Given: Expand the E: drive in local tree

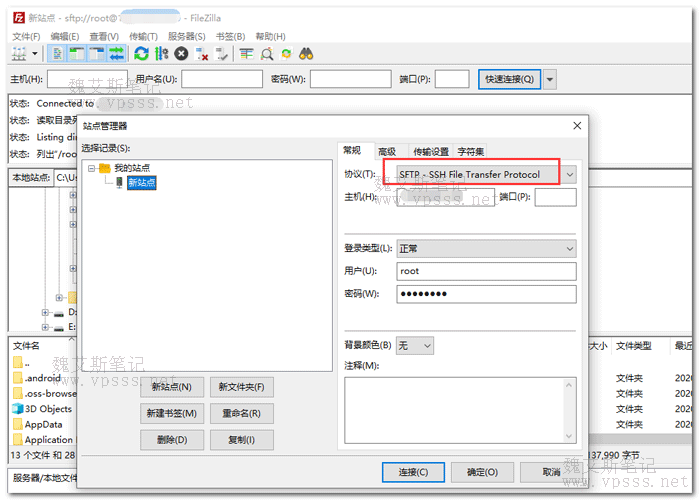Looking at the screenshot, I should [x=45, y=327].
